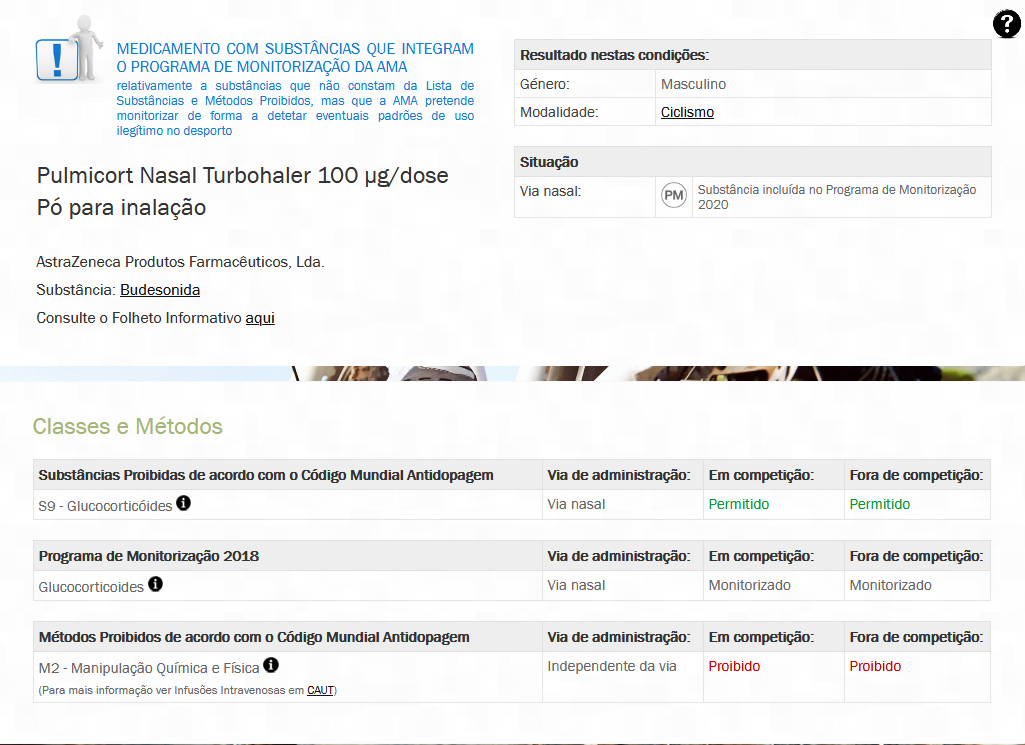This screenshot has width=1025, height=745.
Task: Click the 'Classes e Métodos' heading
Action: click(x=127, y=427)
